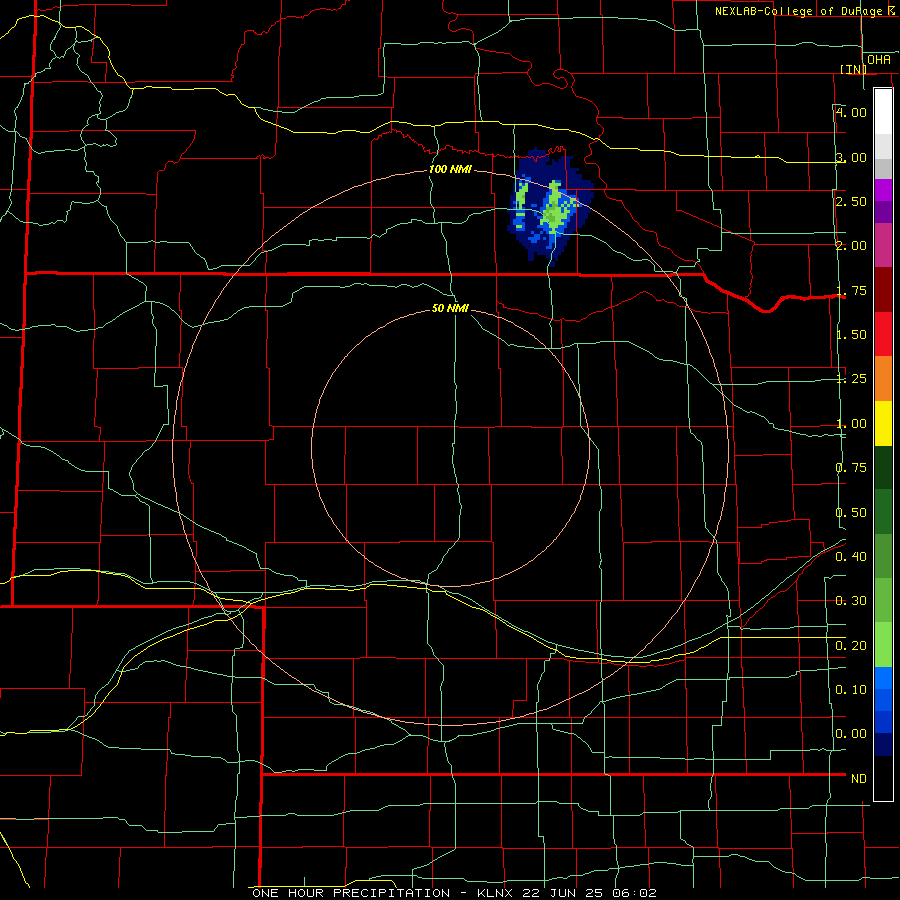
Task: Click the NEXLAB-College of DuPage credit text
Action: click(807, 11)
